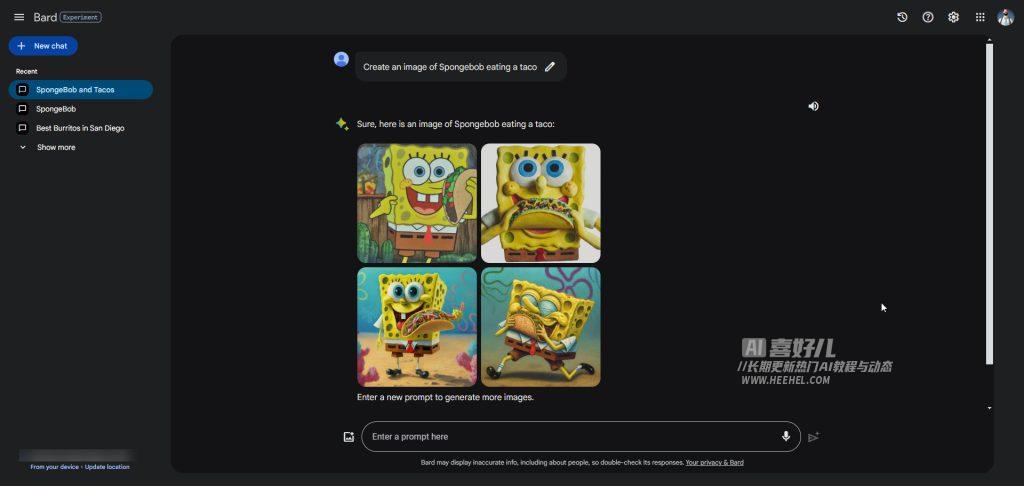Click 'Sure, here is an image' response text

click(x=455, y=123)
